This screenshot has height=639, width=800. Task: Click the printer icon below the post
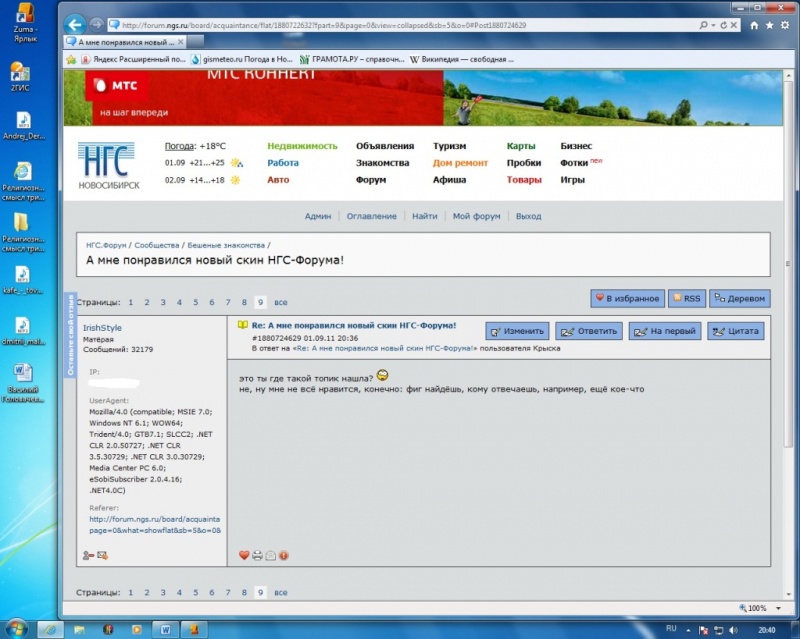(257, 555)
